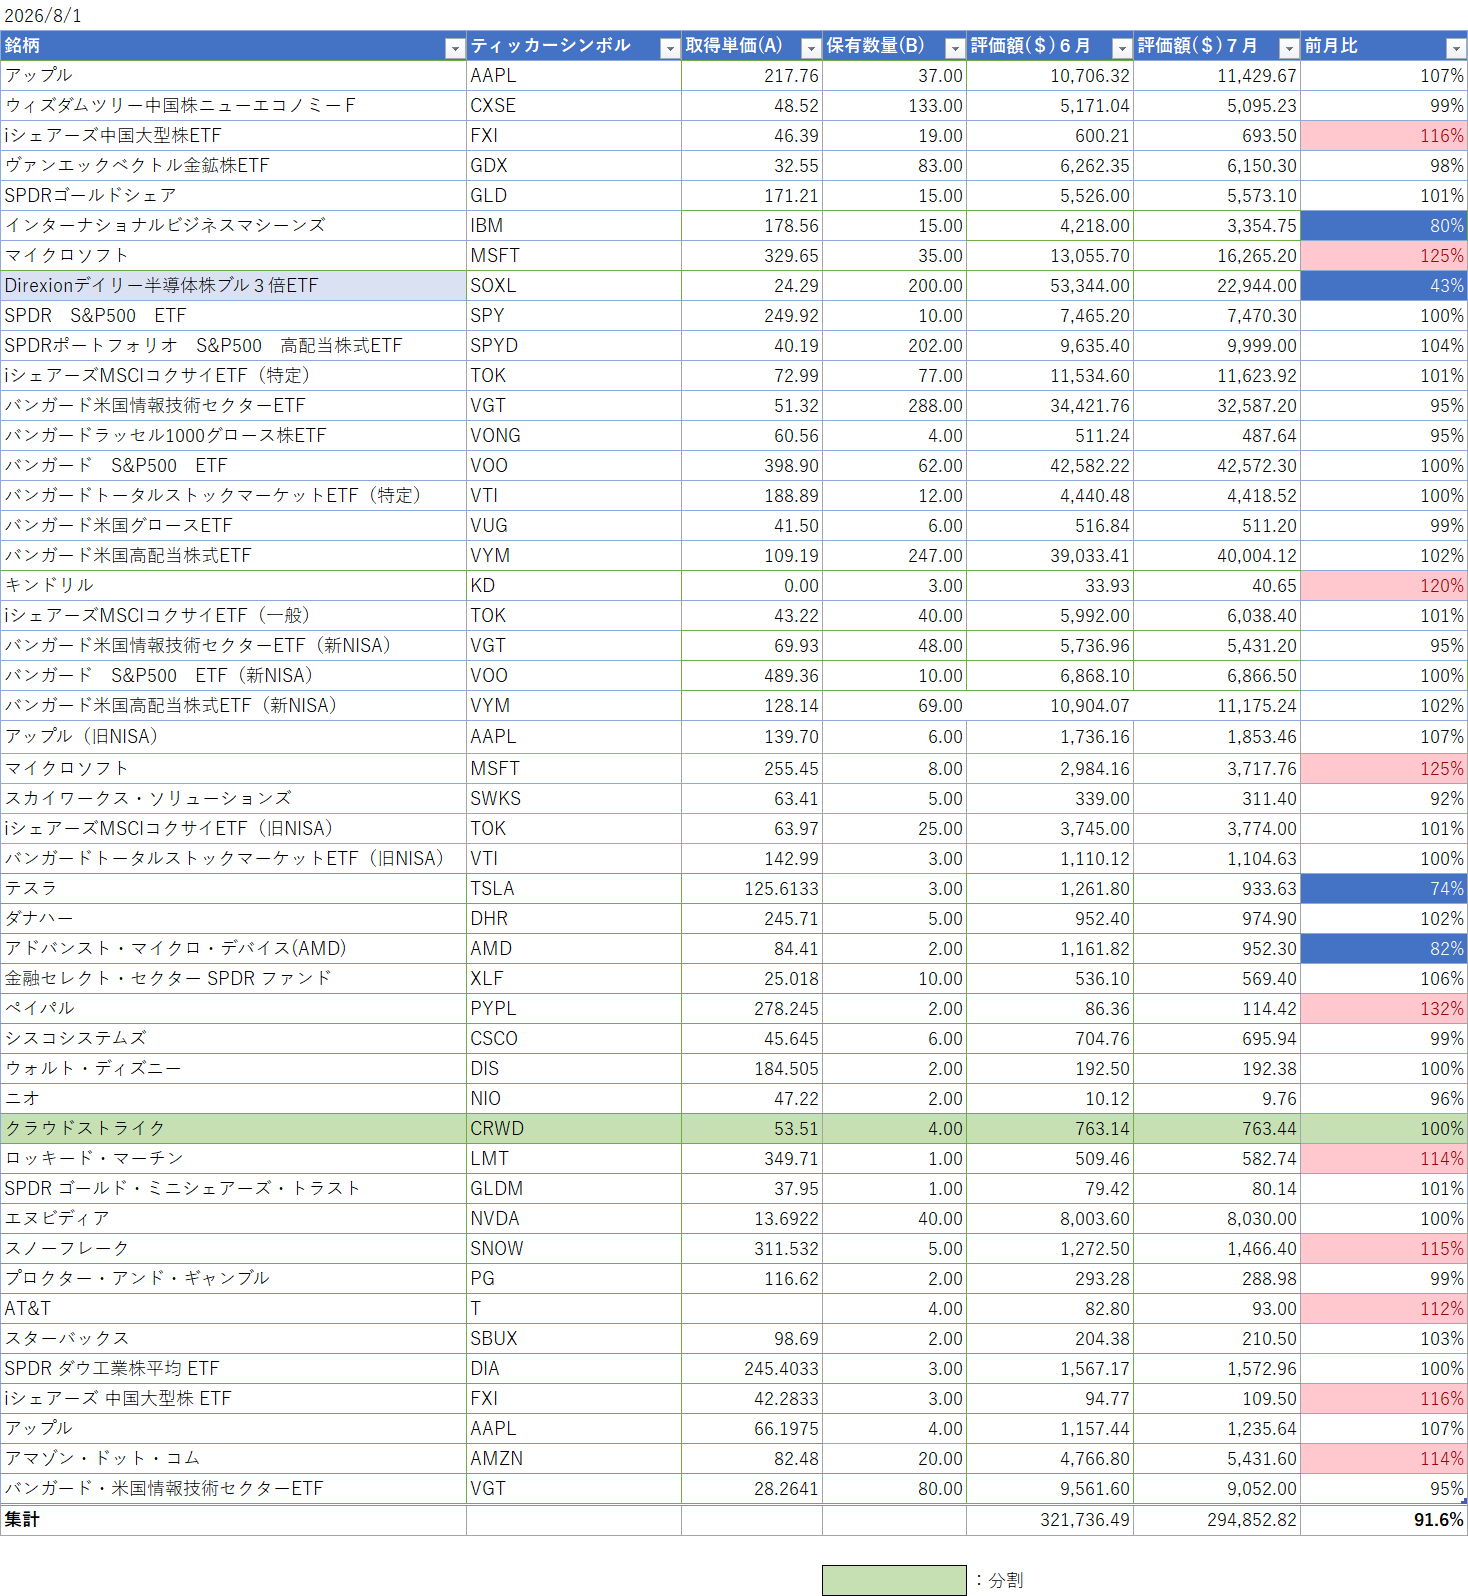Click the AMZN ticker cell

point(574,1458)
